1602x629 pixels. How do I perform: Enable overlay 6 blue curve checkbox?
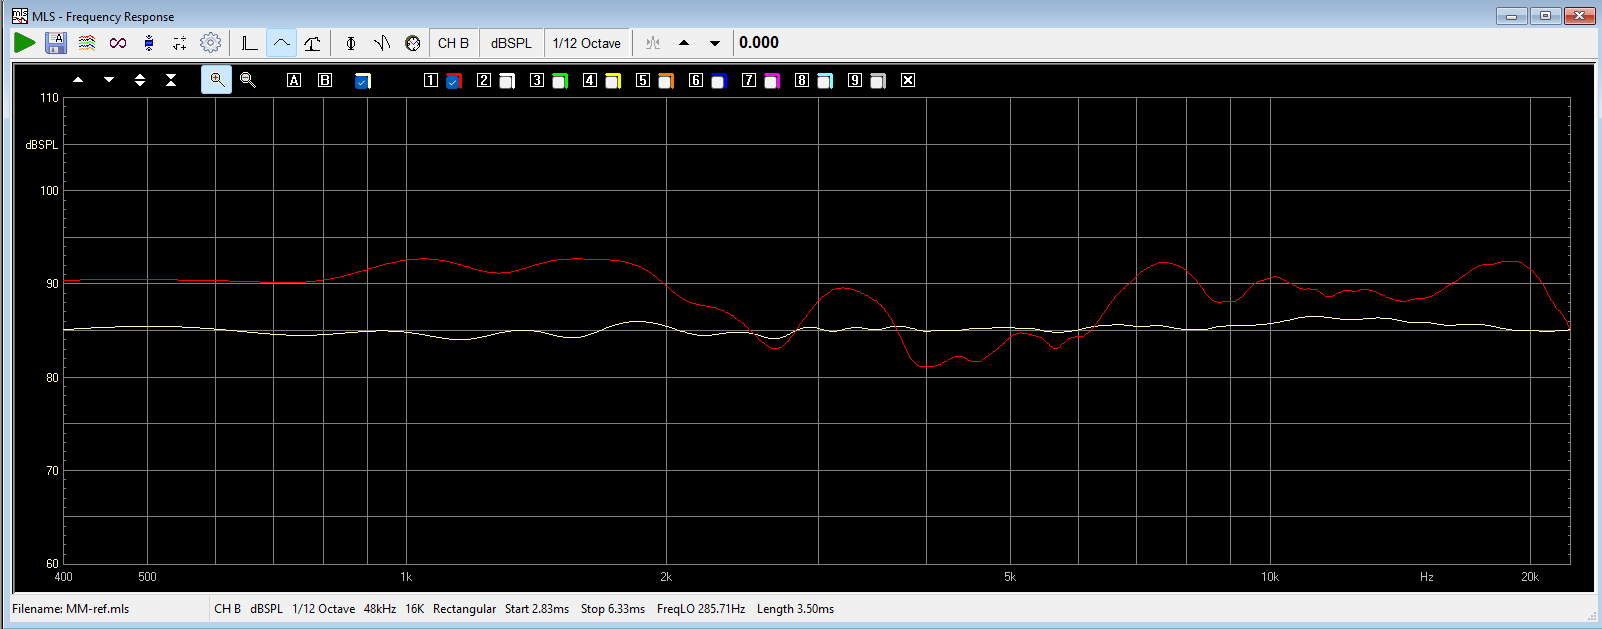[719, 81]
